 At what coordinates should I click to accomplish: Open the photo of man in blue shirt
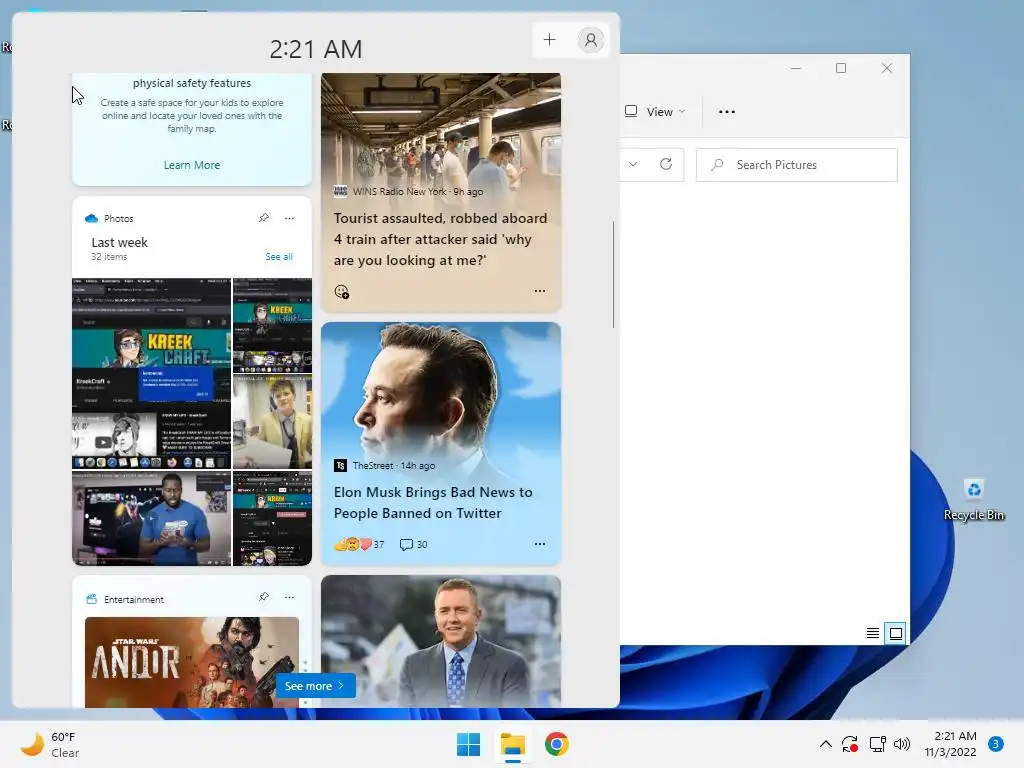pyautogui.click(x=152, y=518)
